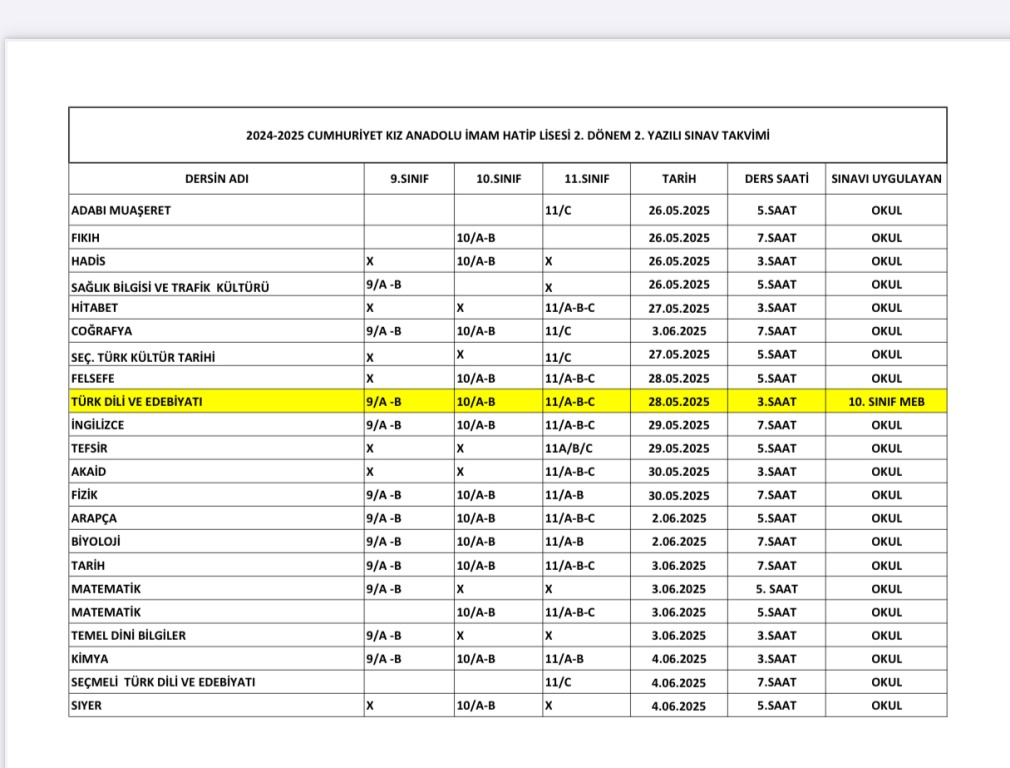This screenshot has height=768, width=1010.
Task: Click the SİYER course name cell
Action: click(x=86, y=705)
